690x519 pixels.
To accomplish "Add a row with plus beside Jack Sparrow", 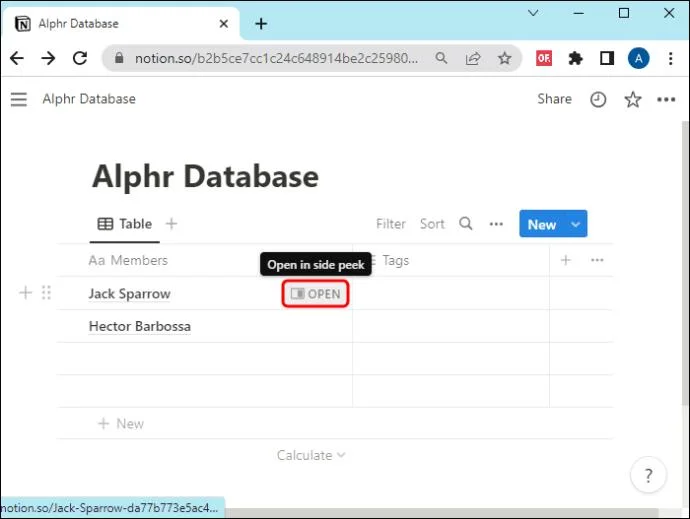I will pos(26,293).
